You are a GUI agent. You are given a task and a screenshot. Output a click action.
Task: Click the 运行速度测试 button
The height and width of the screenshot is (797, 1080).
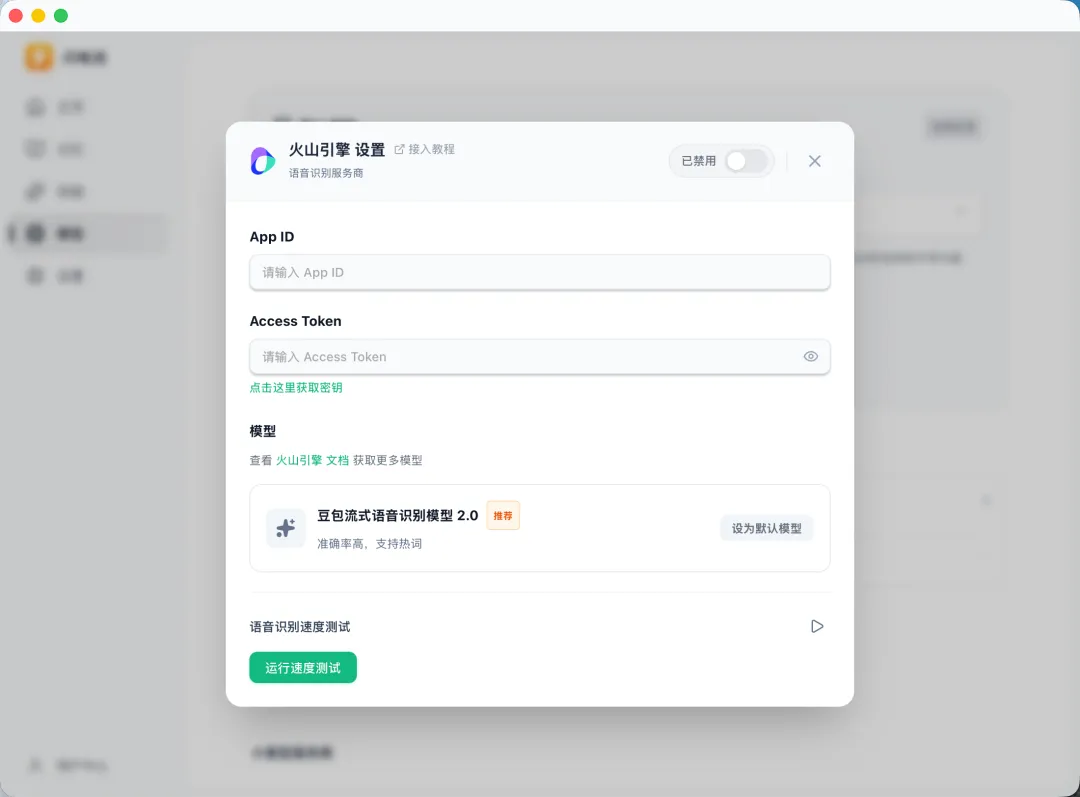(303, 667)
